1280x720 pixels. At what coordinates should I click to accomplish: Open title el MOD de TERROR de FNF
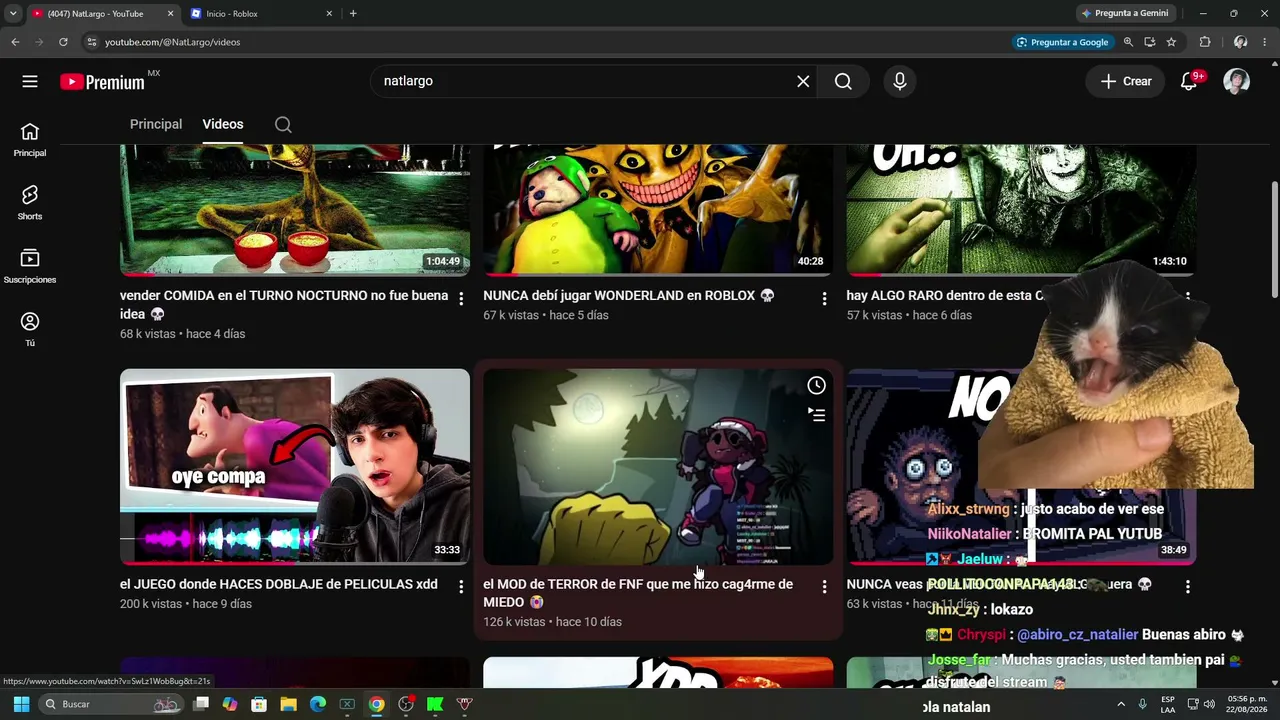tap(638, 593)
